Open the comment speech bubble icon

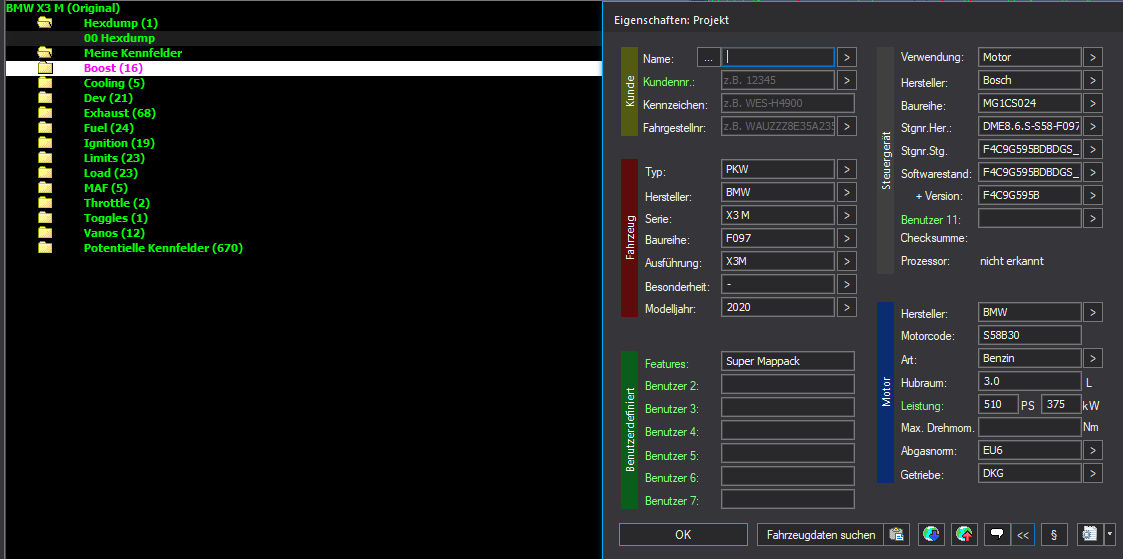[997, 534]
